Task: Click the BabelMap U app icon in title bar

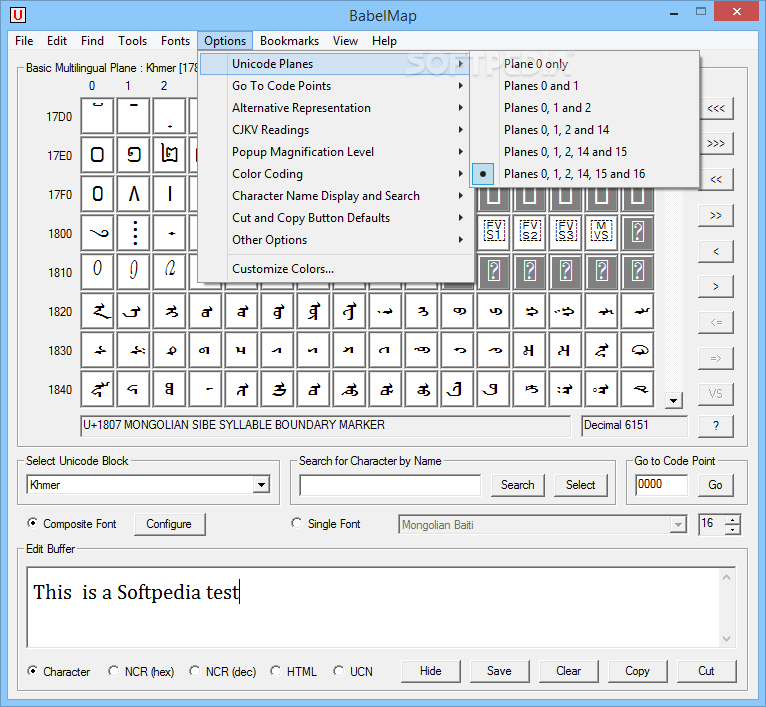Action: tap(18, 15)
